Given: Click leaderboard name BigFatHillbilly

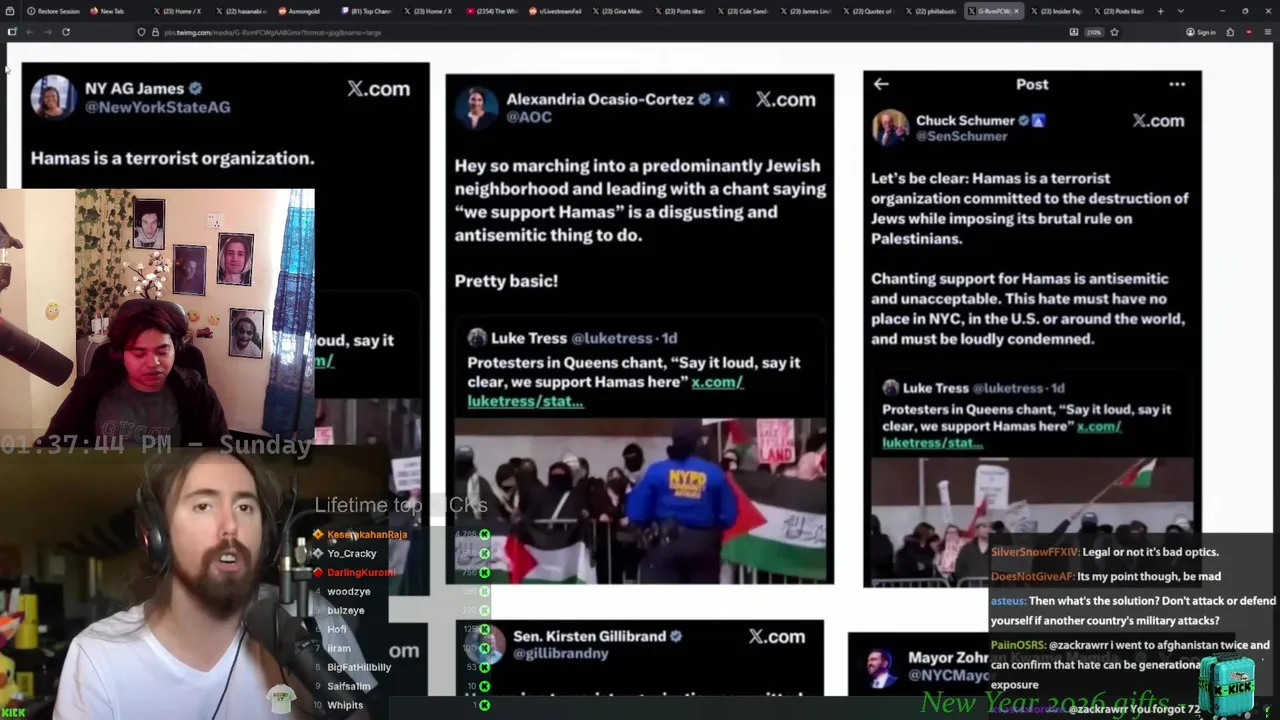Looking at the screenshot, I should point(359,667).
